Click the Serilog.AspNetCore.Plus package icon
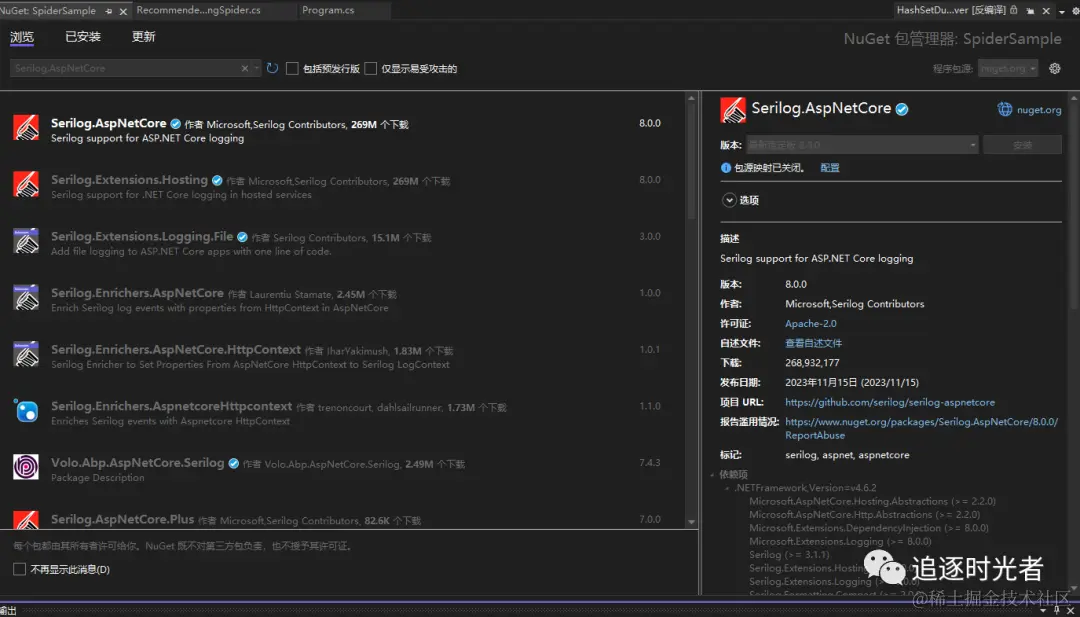This screenshot has width=1080, height=617. (26, 519)
